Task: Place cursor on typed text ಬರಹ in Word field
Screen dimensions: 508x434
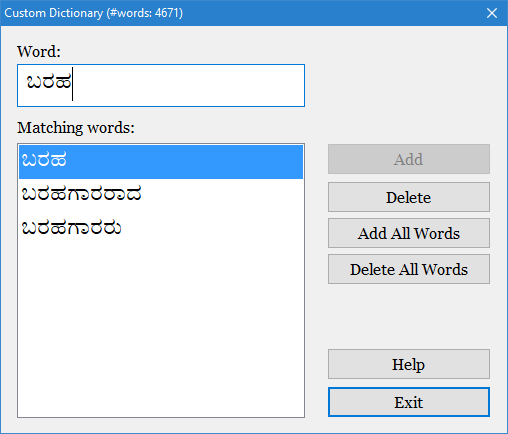Action: pyautogui.click(x=49, y=82)
